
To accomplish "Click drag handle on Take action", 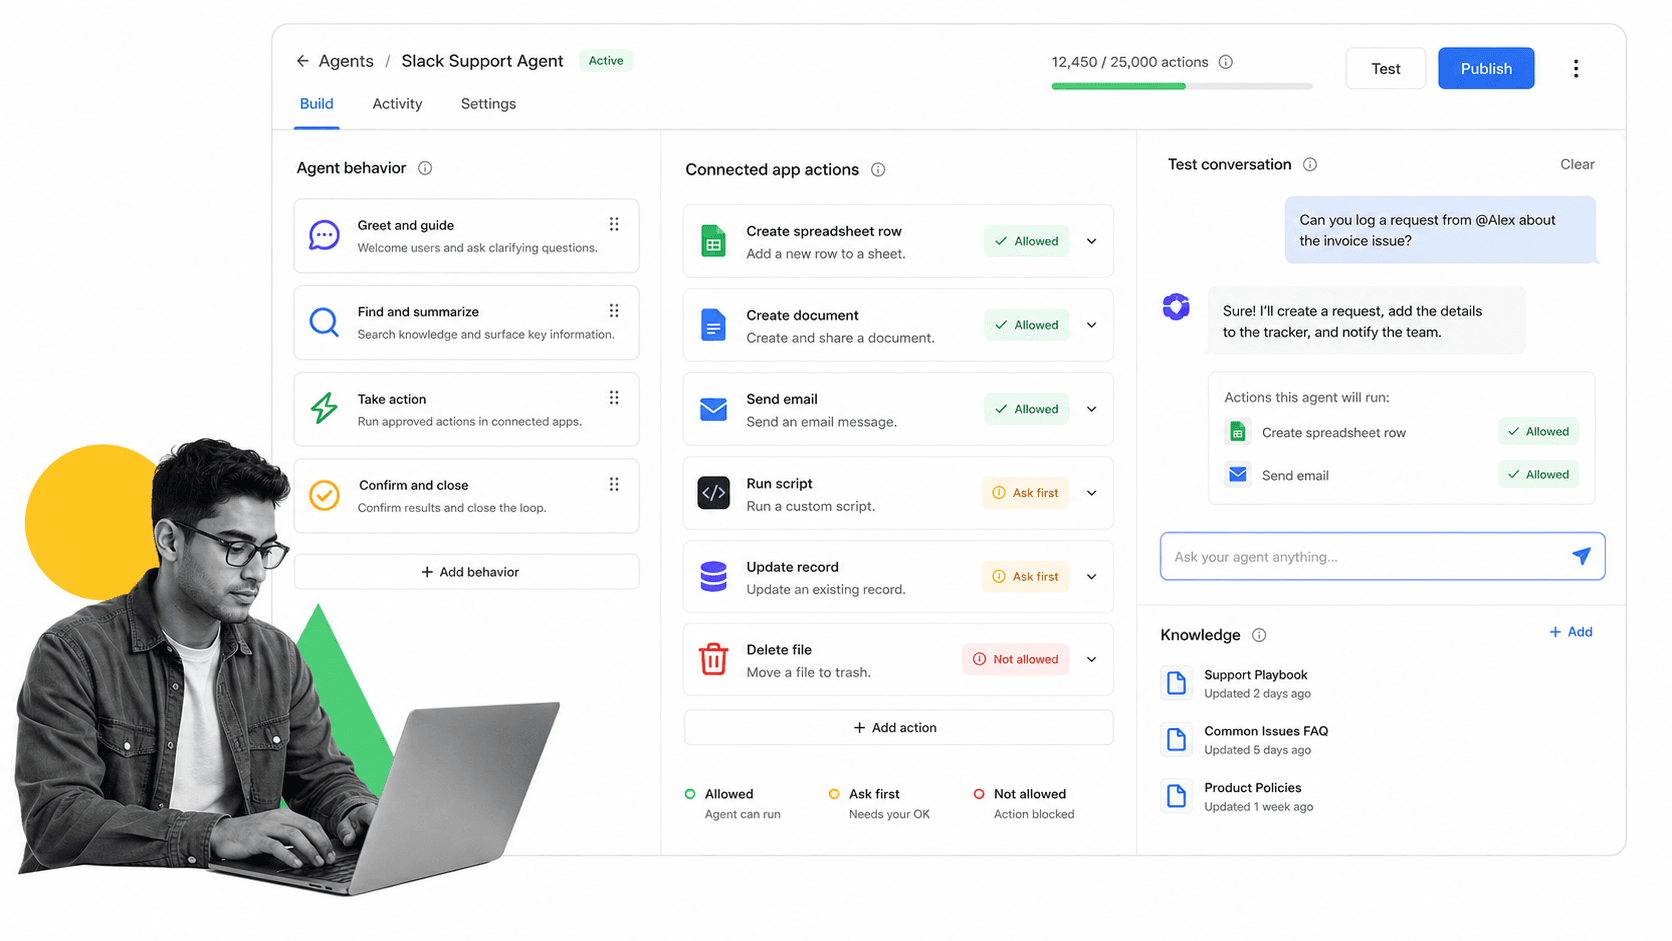I will (x=614, y=398).
